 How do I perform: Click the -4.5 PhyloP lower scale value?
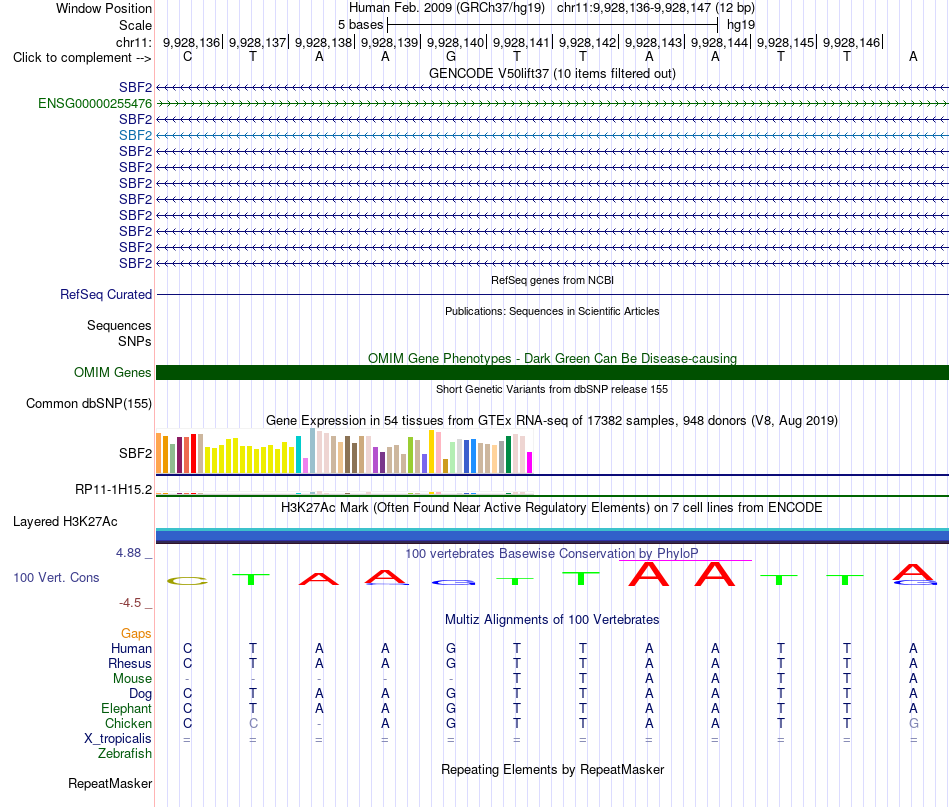[x=130, y=602]
